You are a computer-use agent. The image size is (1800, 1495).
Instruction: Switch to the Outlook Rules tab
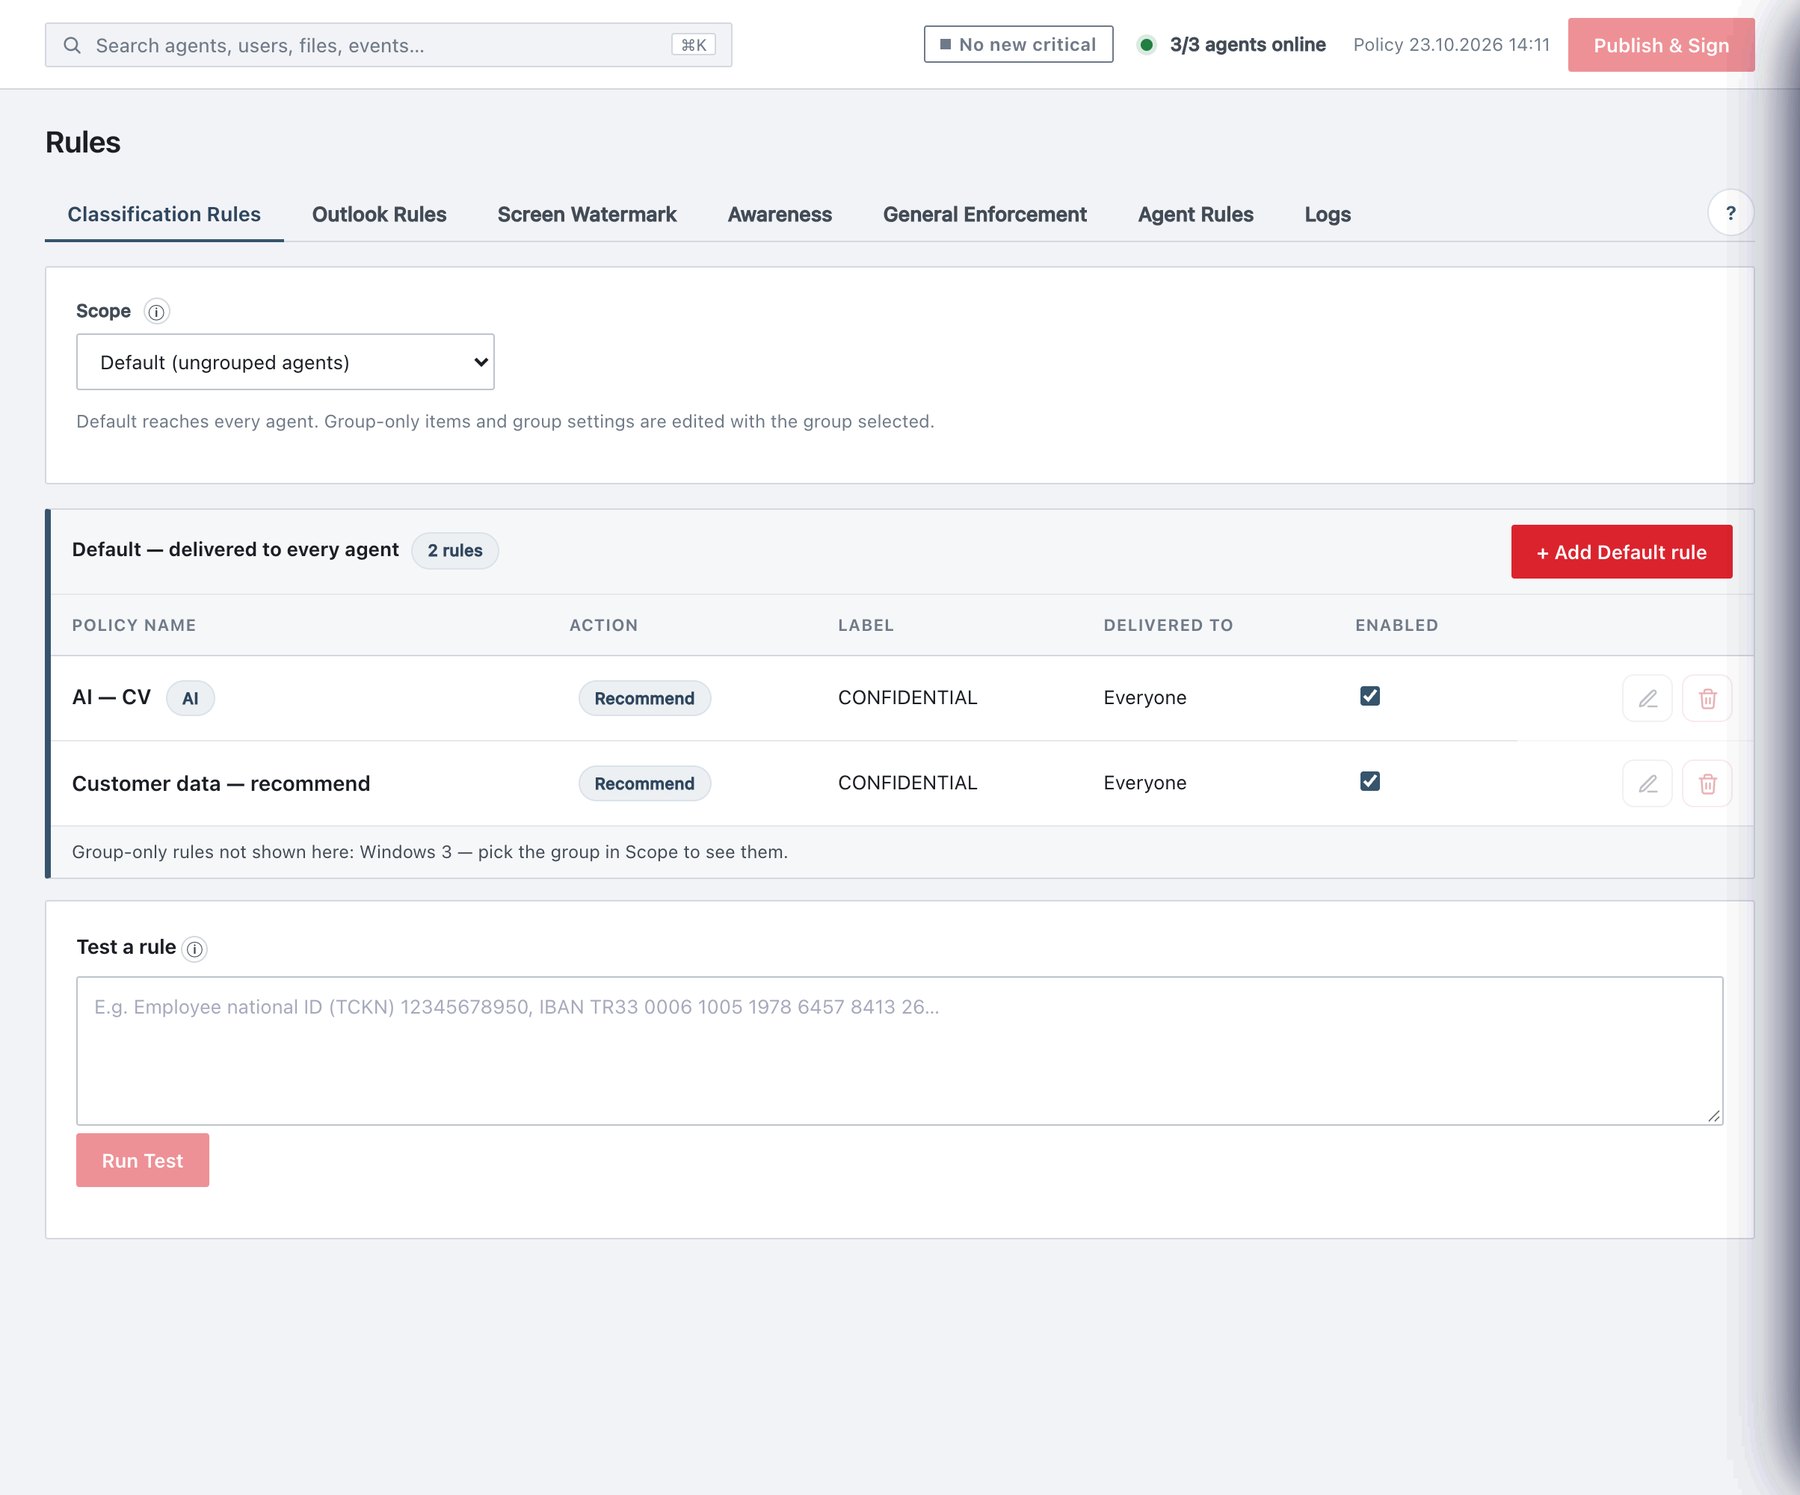(379, 214)
